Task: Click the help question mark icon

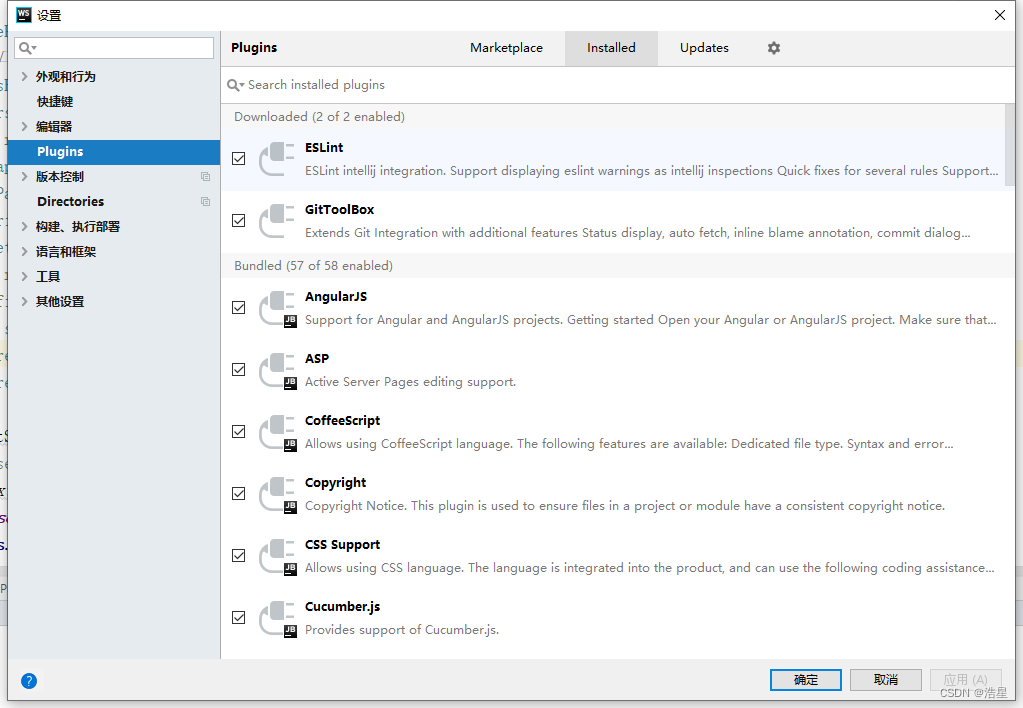Action: [x=28, y=680]
